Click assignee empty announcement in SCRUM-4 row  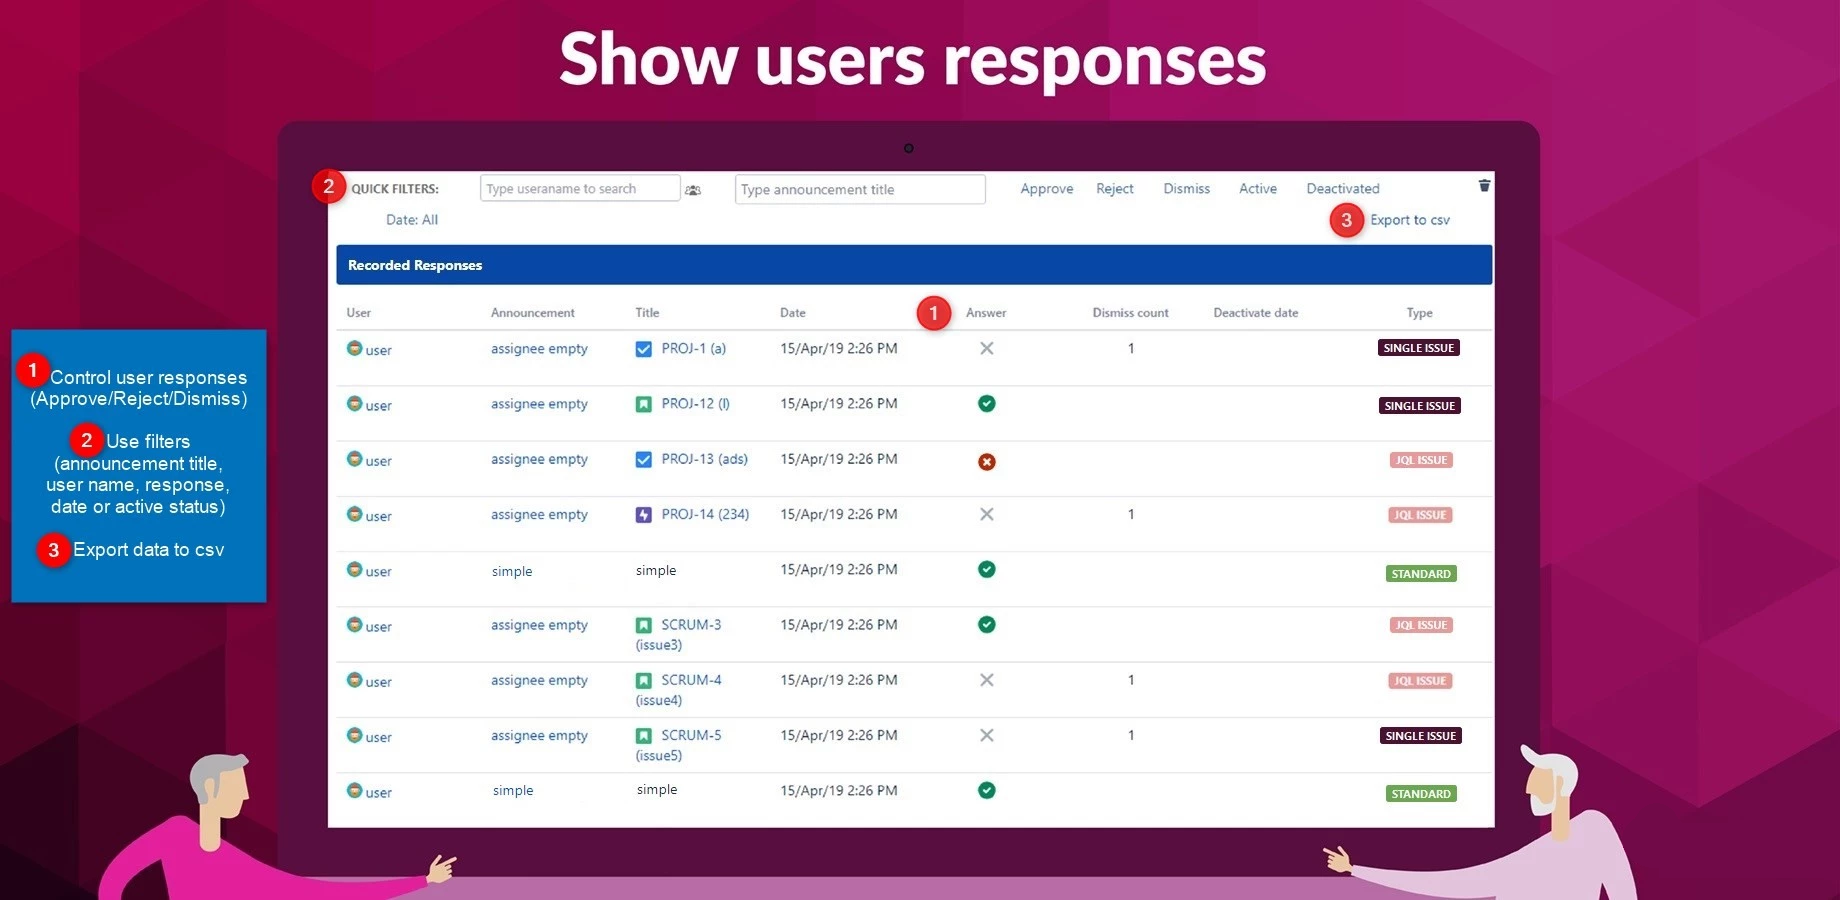(x=539, y=681)
